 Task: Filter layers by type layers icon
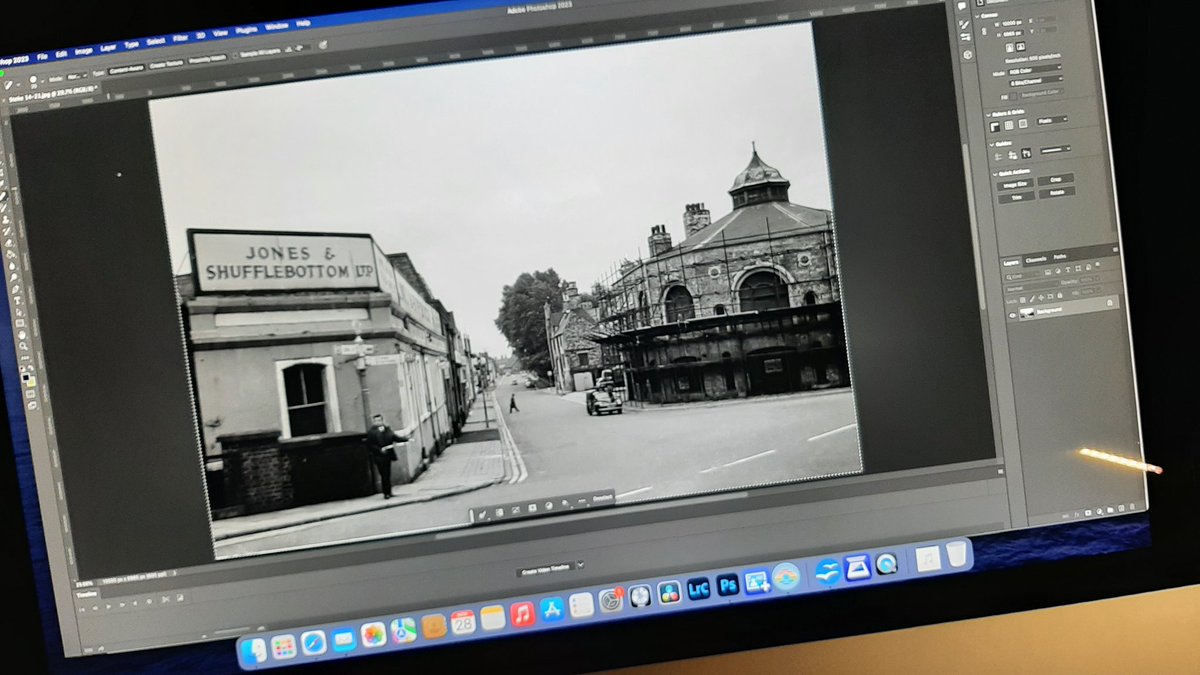1068,270
